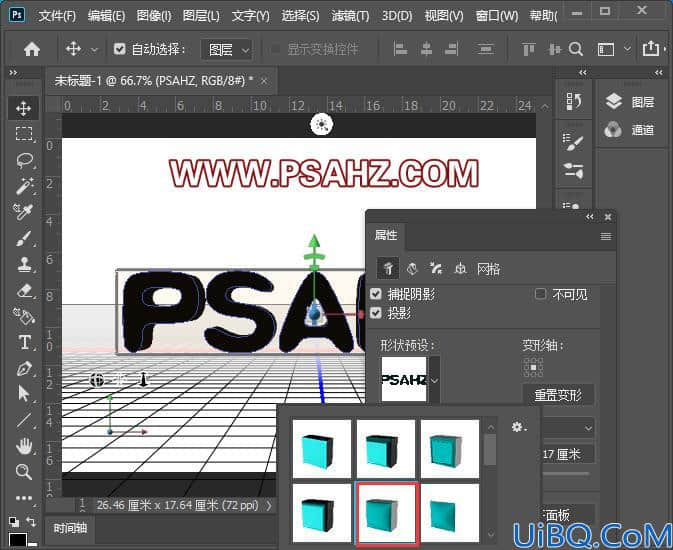Screen dimensions: 673x550
Task: Click the extrusion depth slider
Action: 567,474
